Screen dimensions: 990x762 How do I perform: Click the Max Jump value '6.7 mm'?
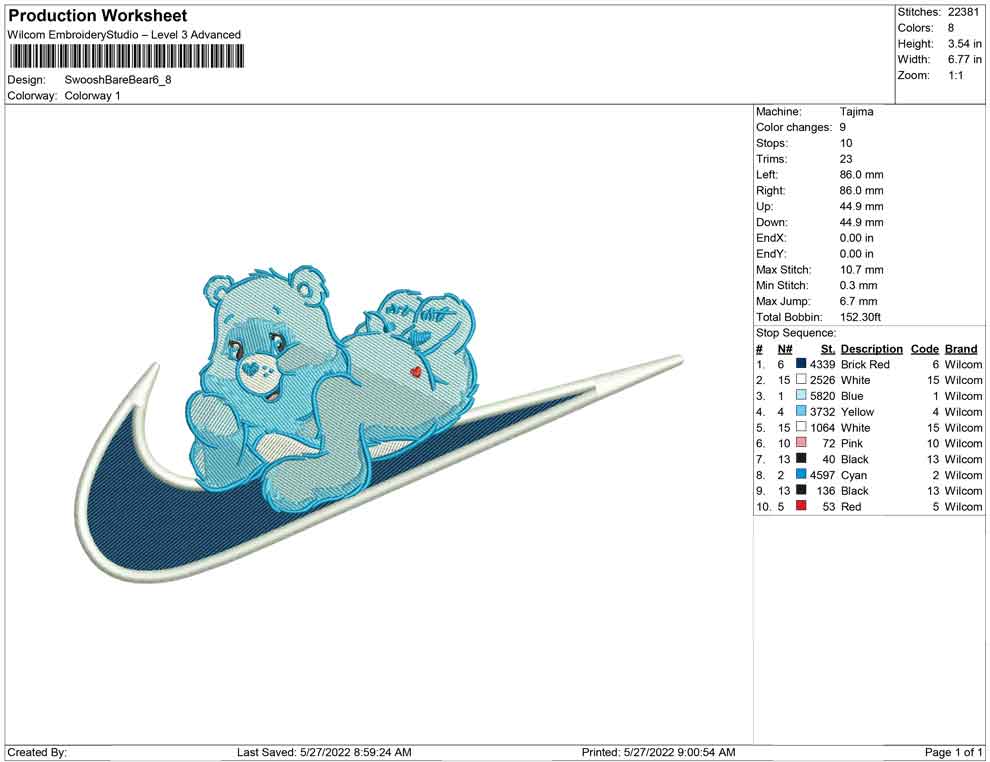coord(859,301)
